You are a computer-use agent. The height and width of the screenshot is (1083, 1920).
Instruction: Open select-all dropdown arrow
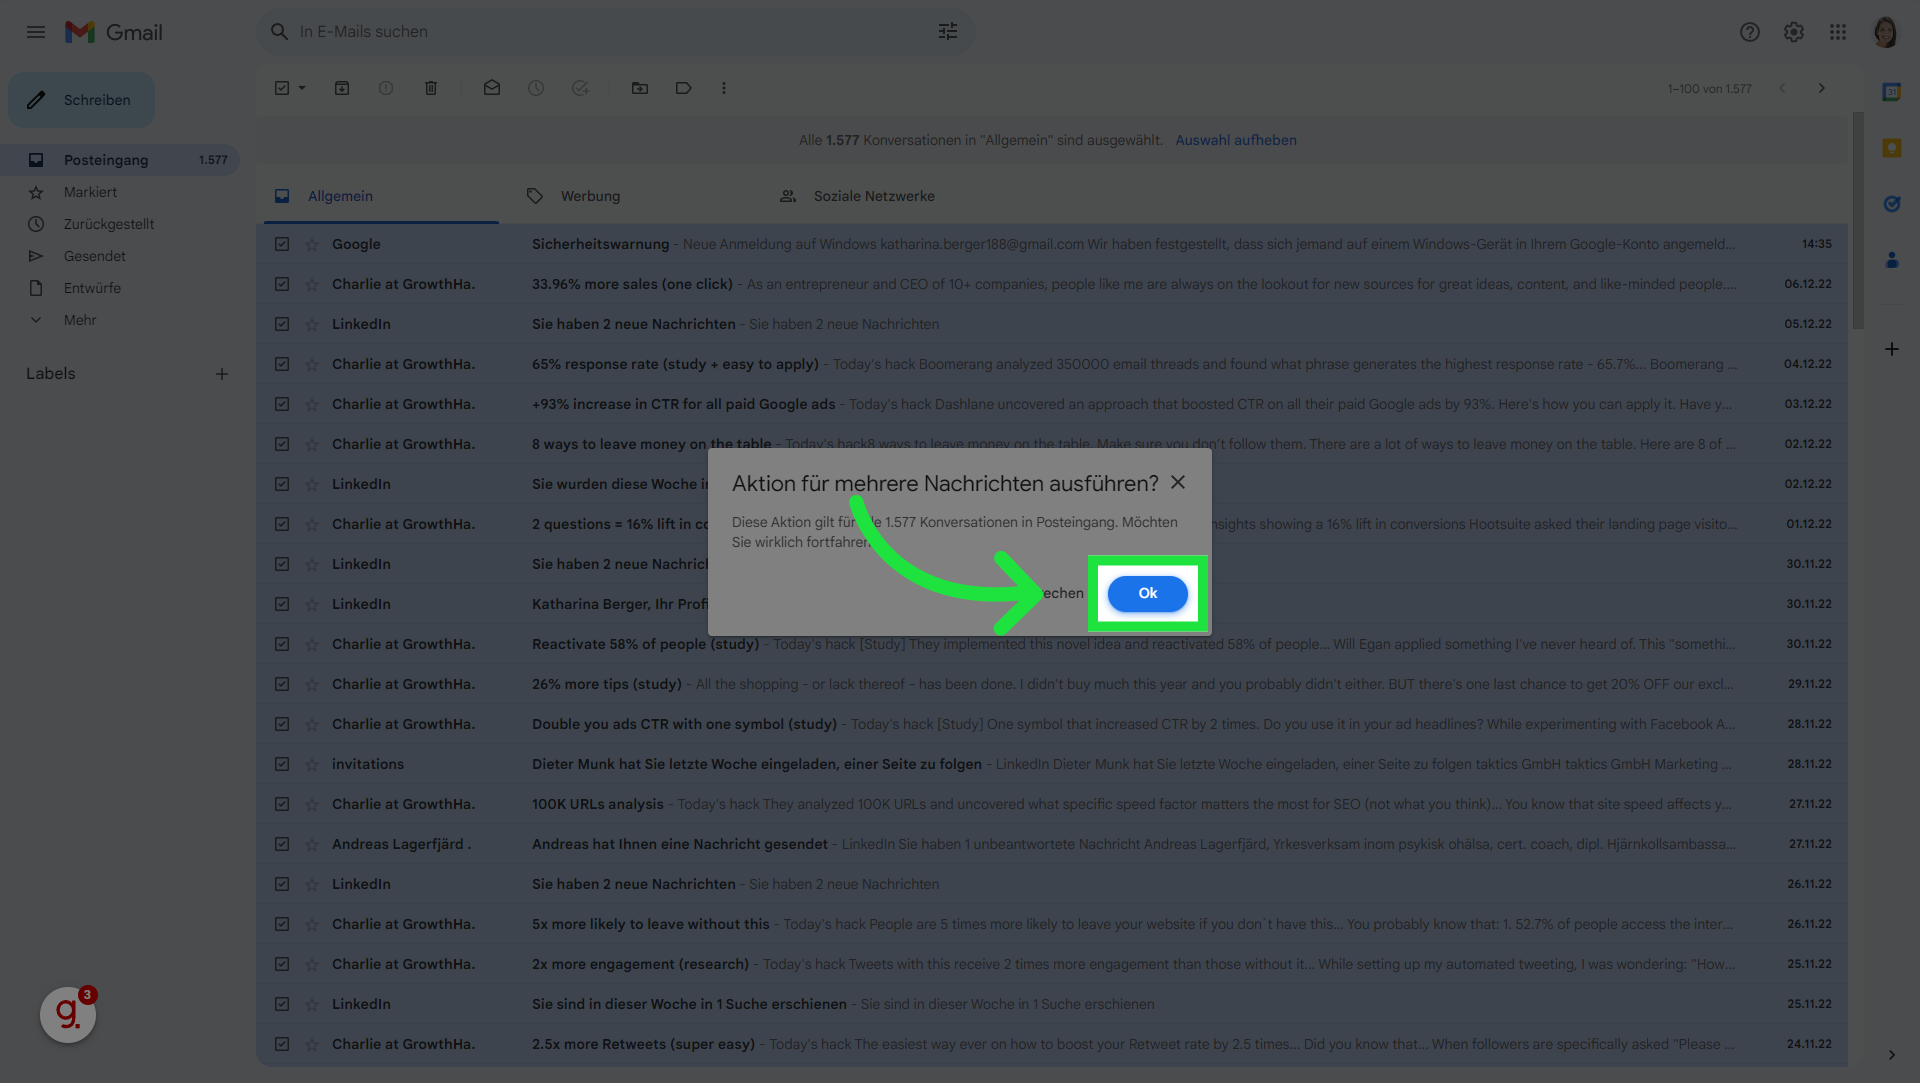[x=302, y=88]
